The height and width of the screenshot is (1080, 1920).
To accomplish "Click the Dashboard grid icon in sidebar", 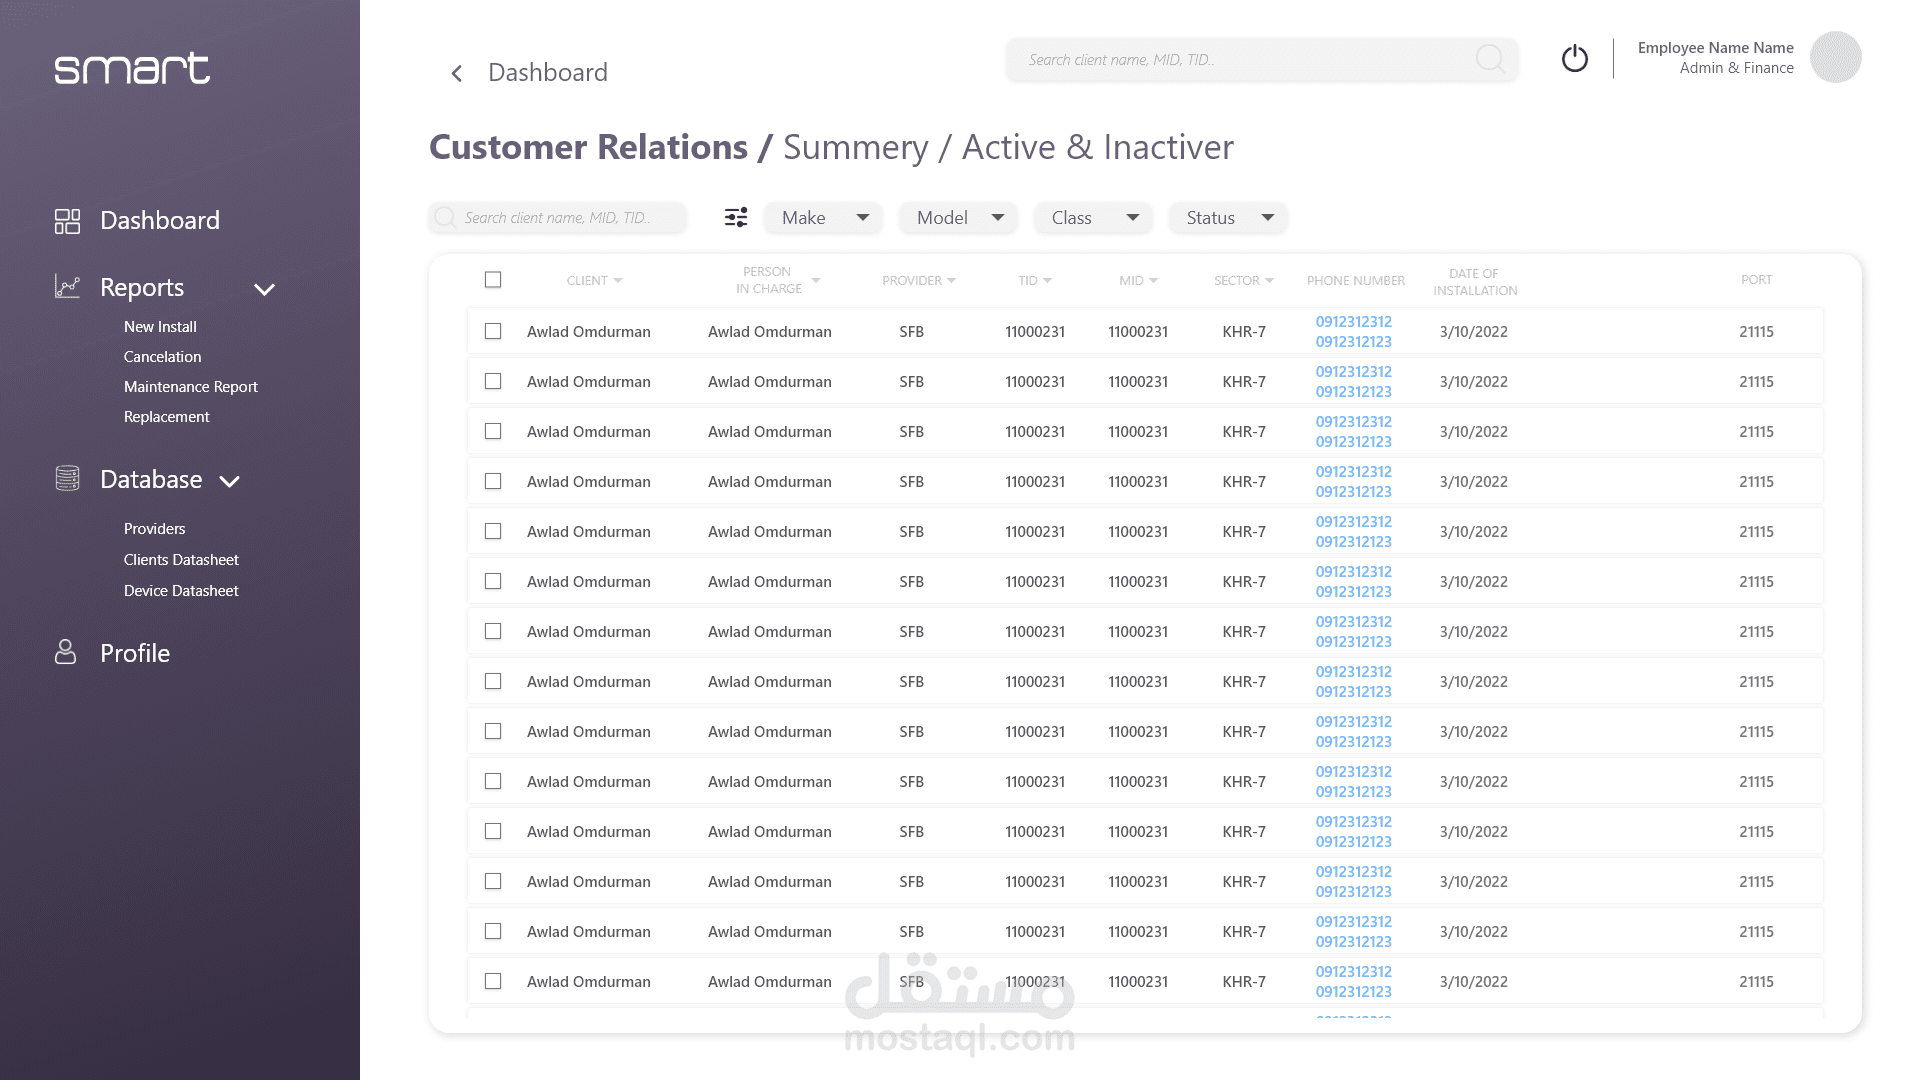I will pos(67,221).
